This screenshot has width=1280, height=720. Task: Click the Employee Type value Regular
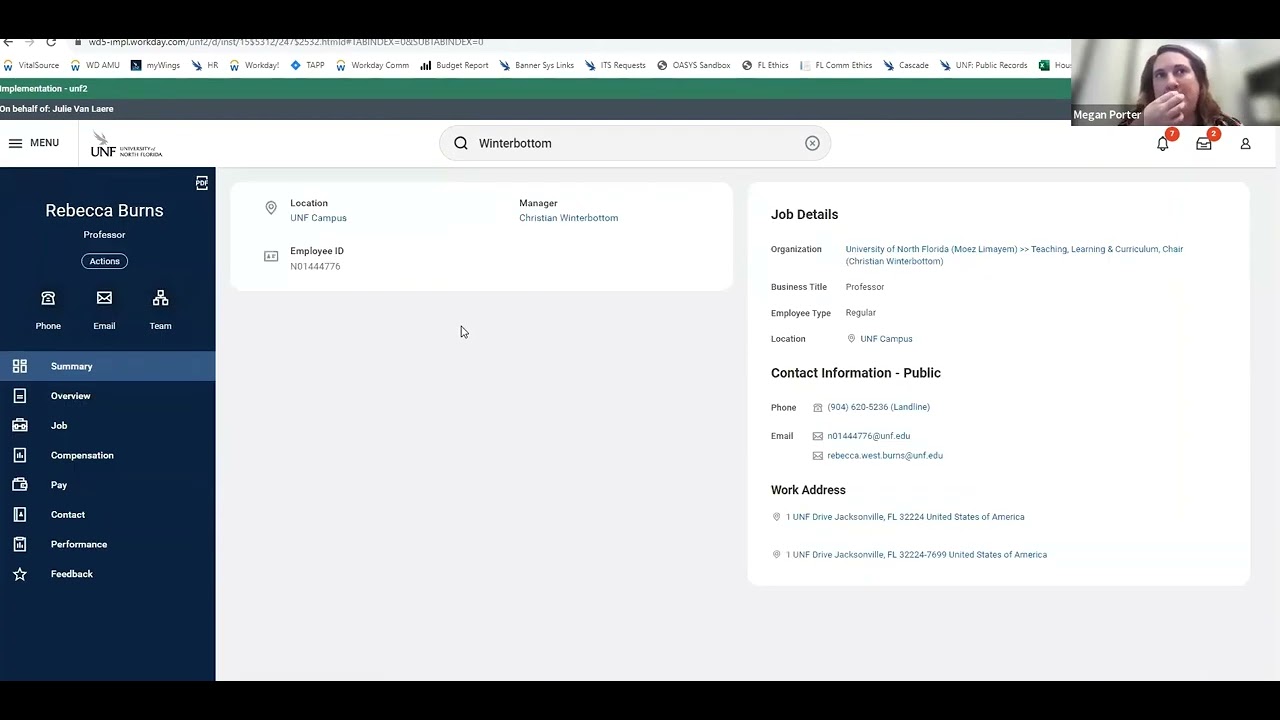(x=860, y=313)
